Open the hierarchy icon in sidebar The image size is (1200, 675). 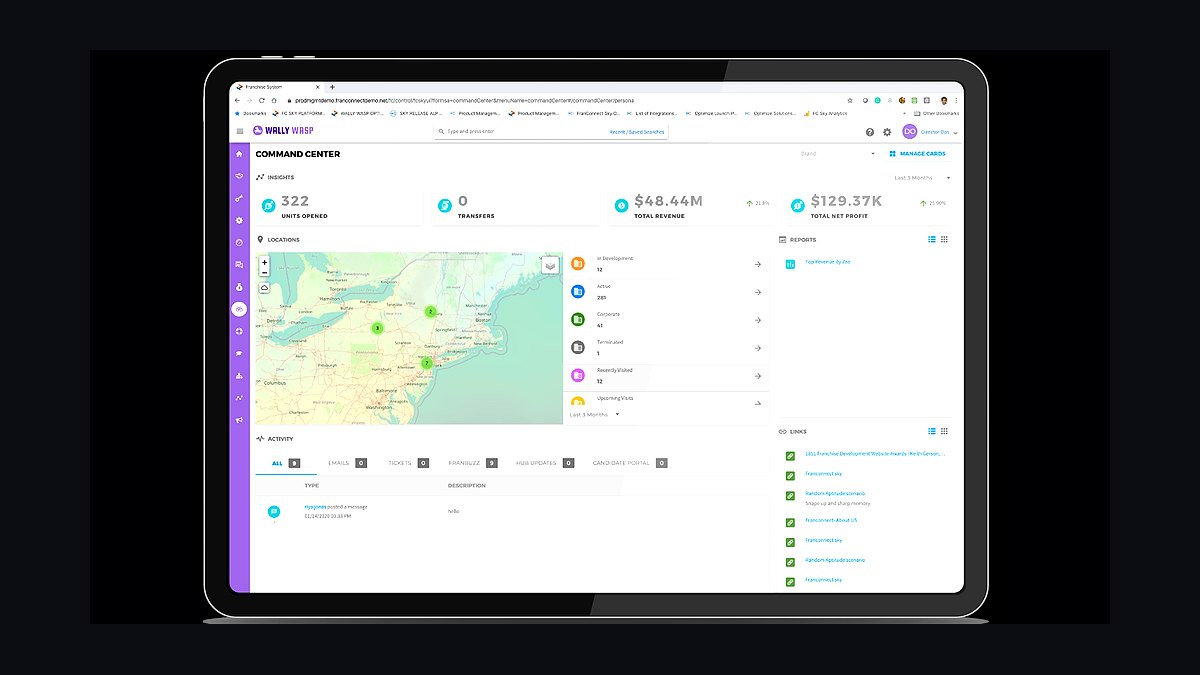pos(239,376)
